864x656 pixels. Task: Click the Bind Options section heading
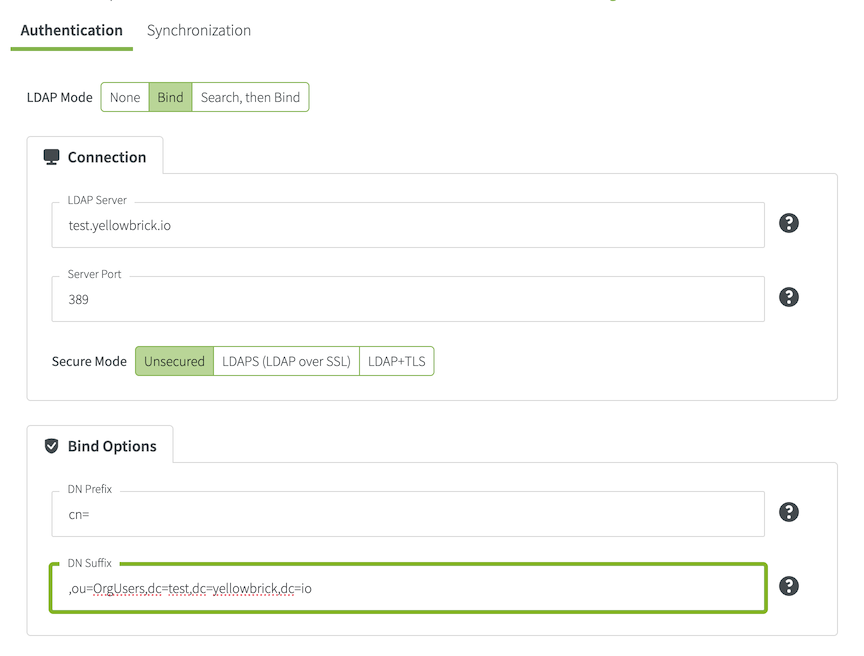tap(112, 446)
